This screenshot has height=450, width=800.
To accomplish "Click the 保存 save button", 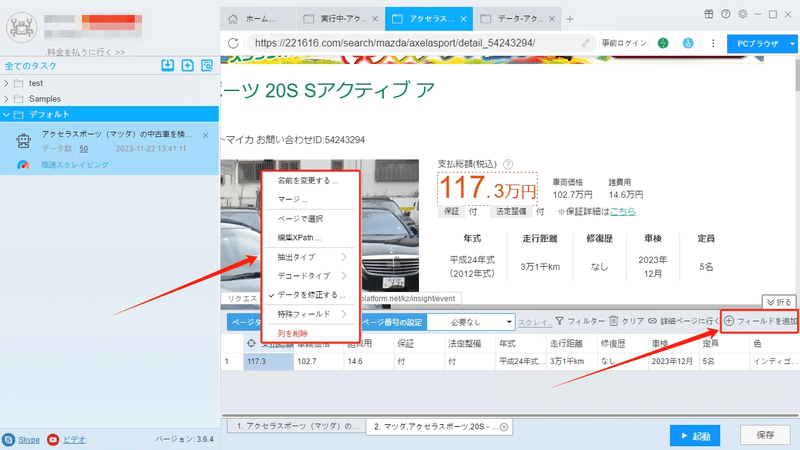I will 765,435.
